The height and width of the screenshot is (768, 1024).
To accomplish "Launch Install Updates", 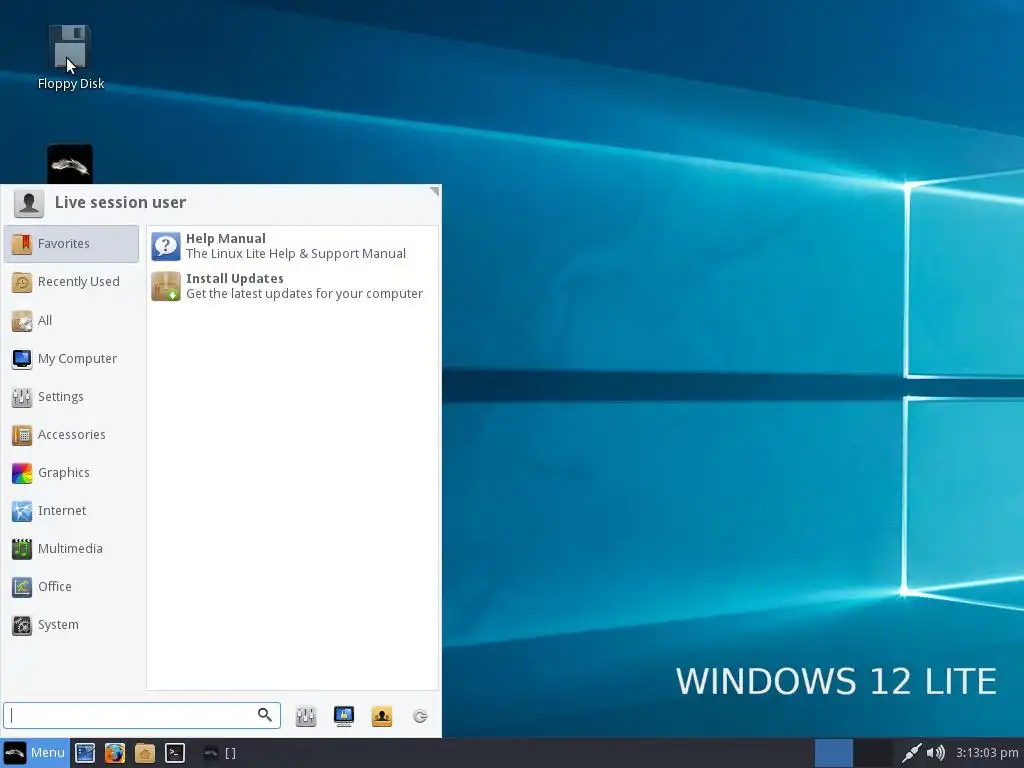I will pyautogui.click(x=292, y=286).
